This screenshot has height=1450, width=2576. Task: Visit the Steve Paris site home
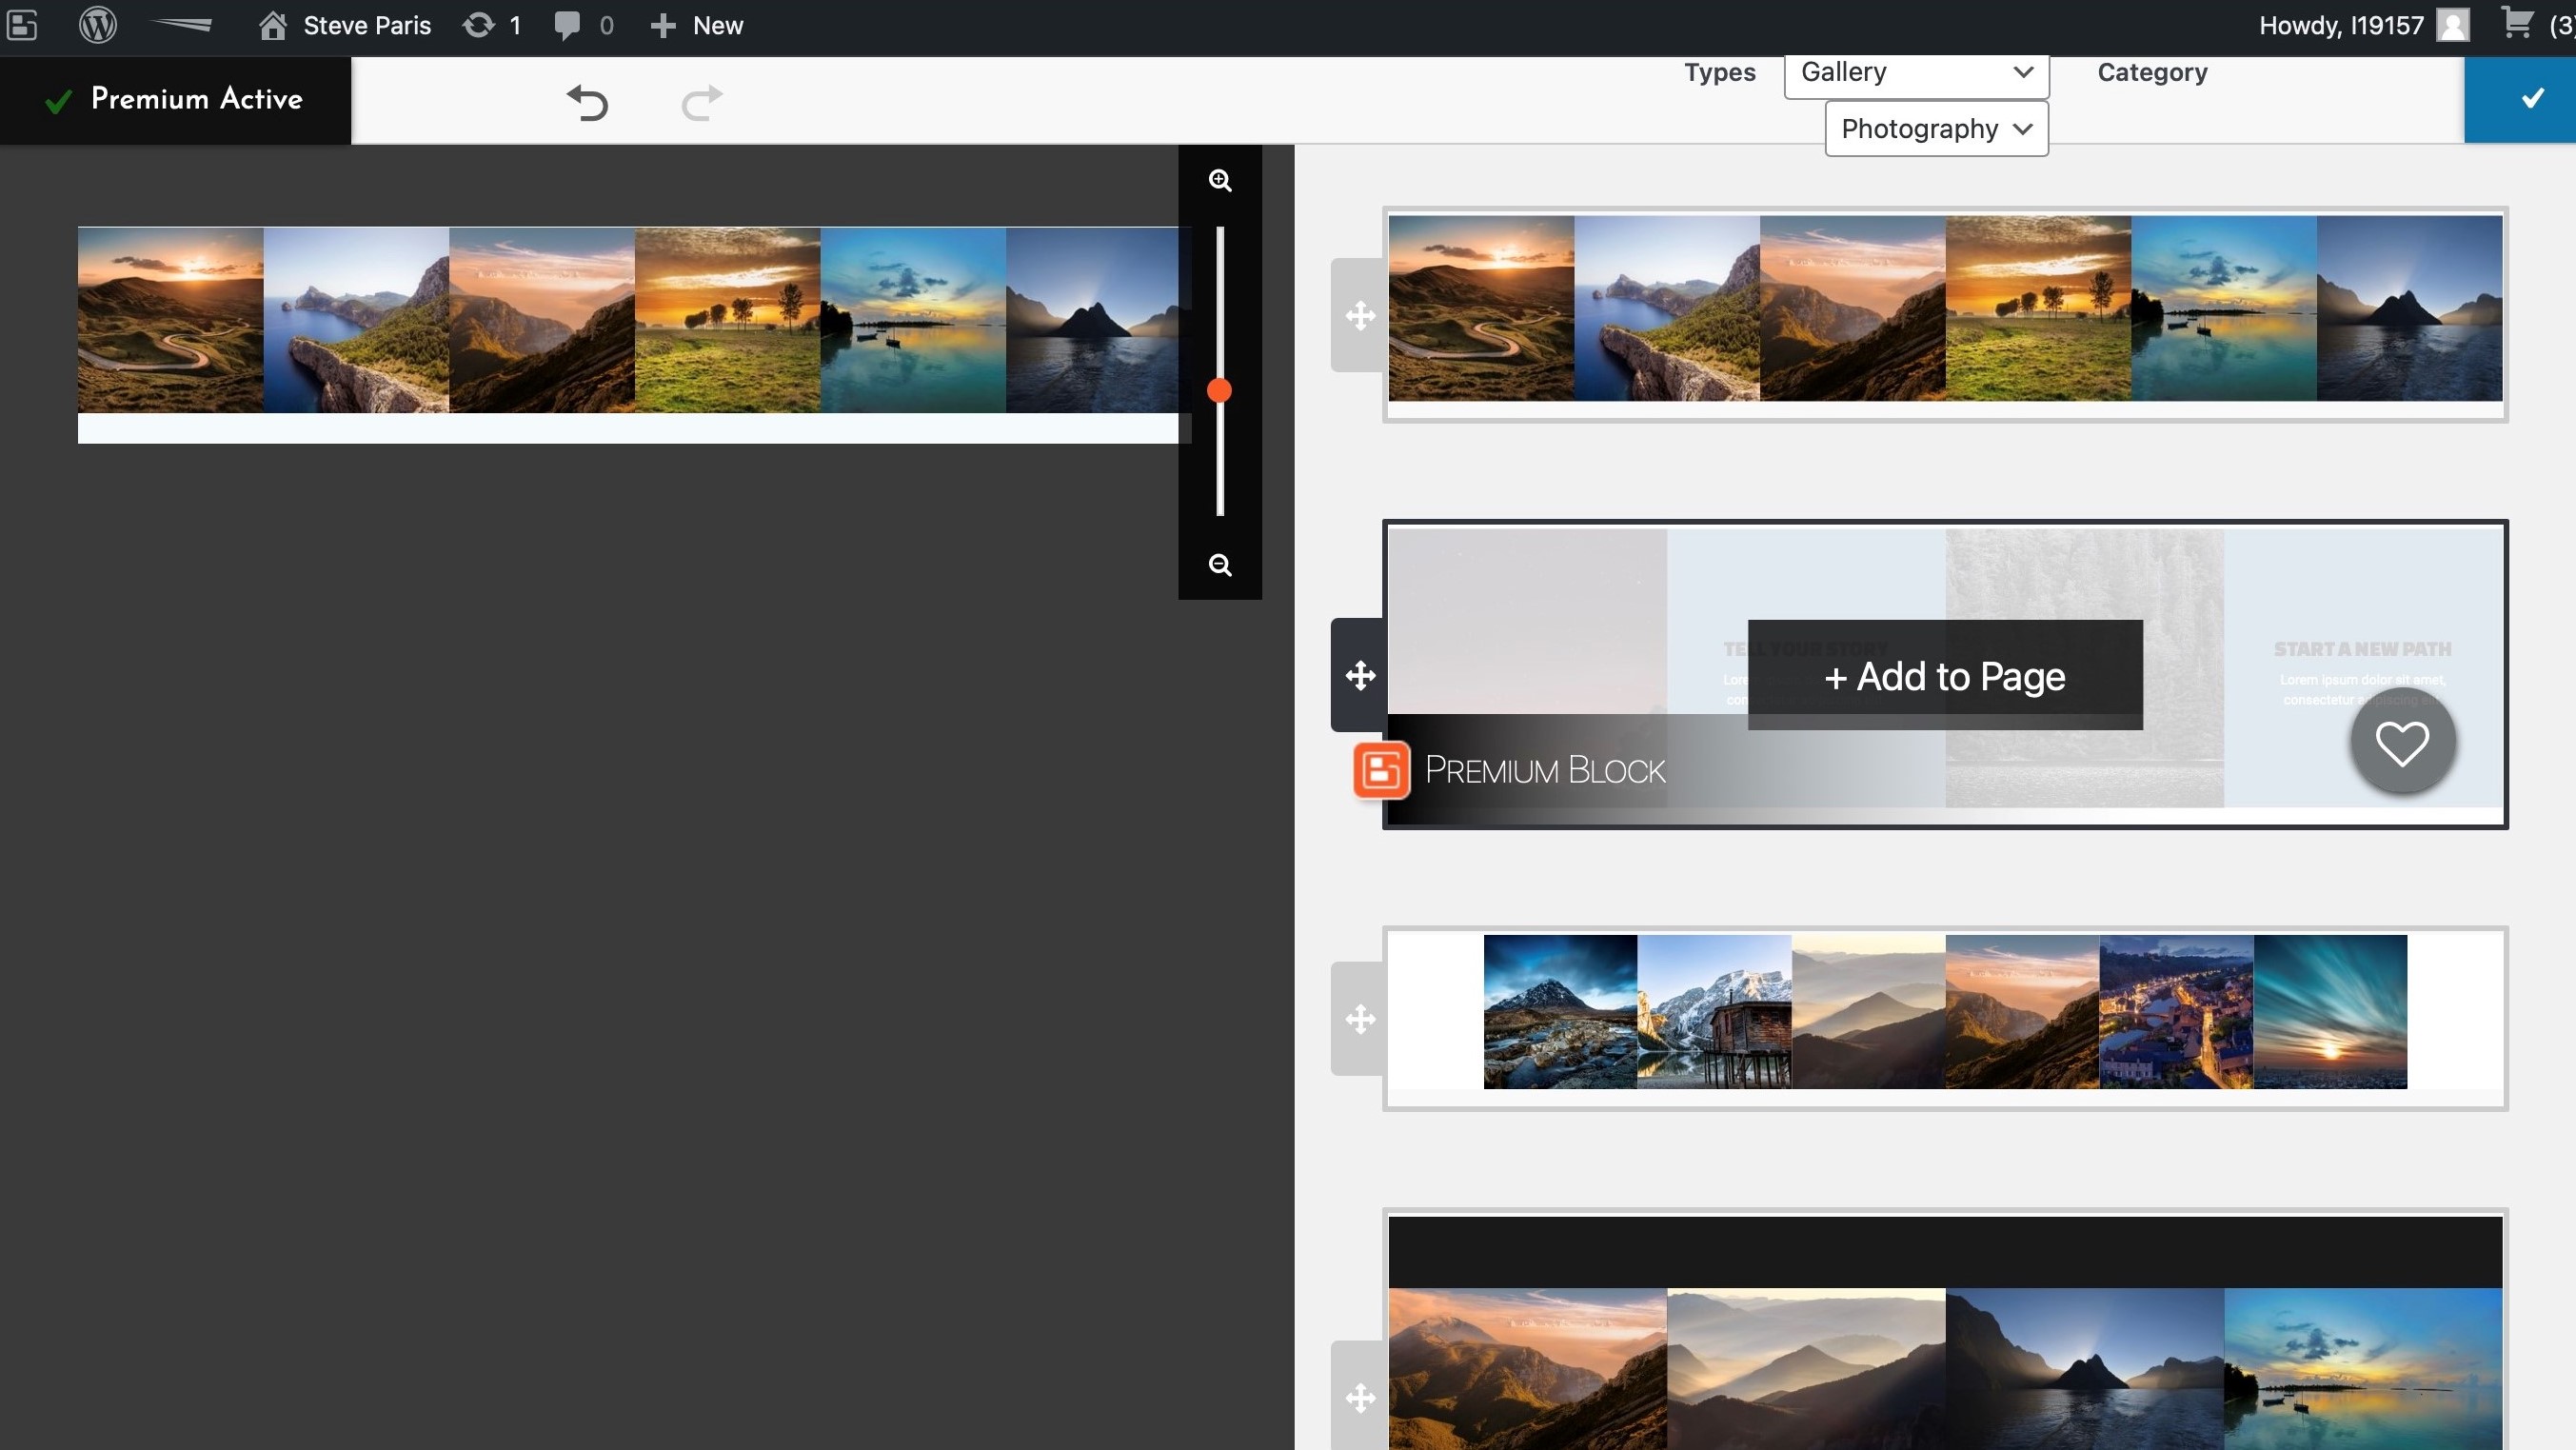pyautogui.click(x=344, y=25)
